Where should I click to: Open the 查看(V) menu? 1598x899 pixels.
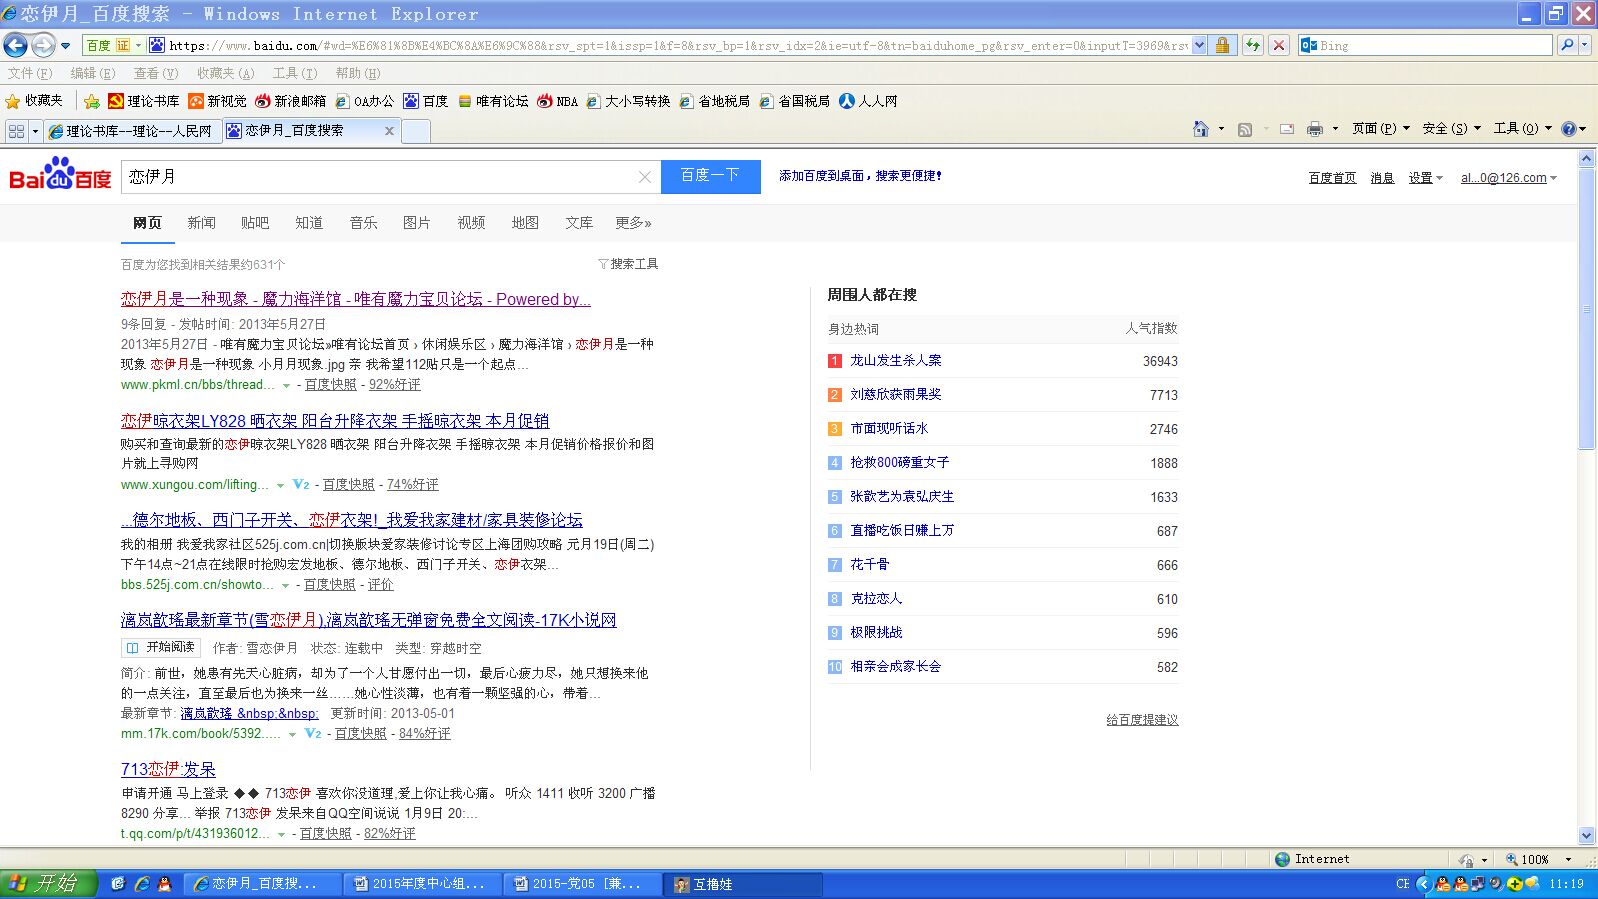tap(155, 73)
